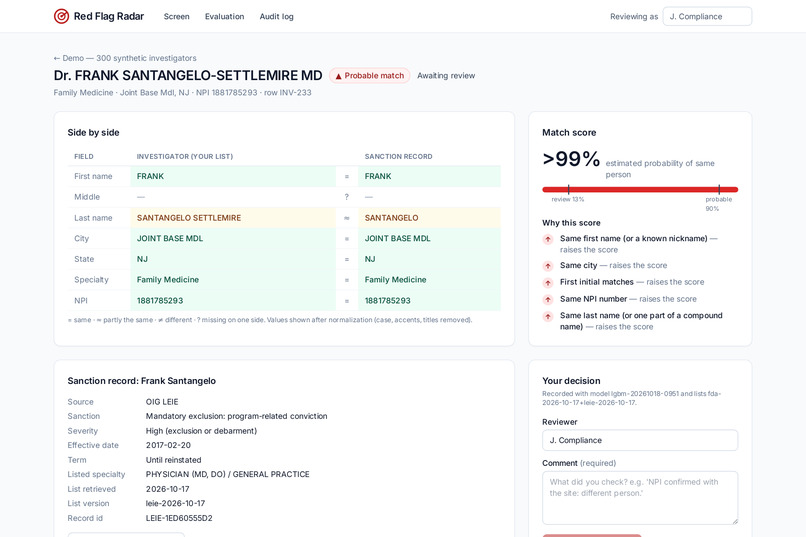Click the equals symbol in the First name row
The width and height of the screenshot is (806, 537).
point(346,176)
